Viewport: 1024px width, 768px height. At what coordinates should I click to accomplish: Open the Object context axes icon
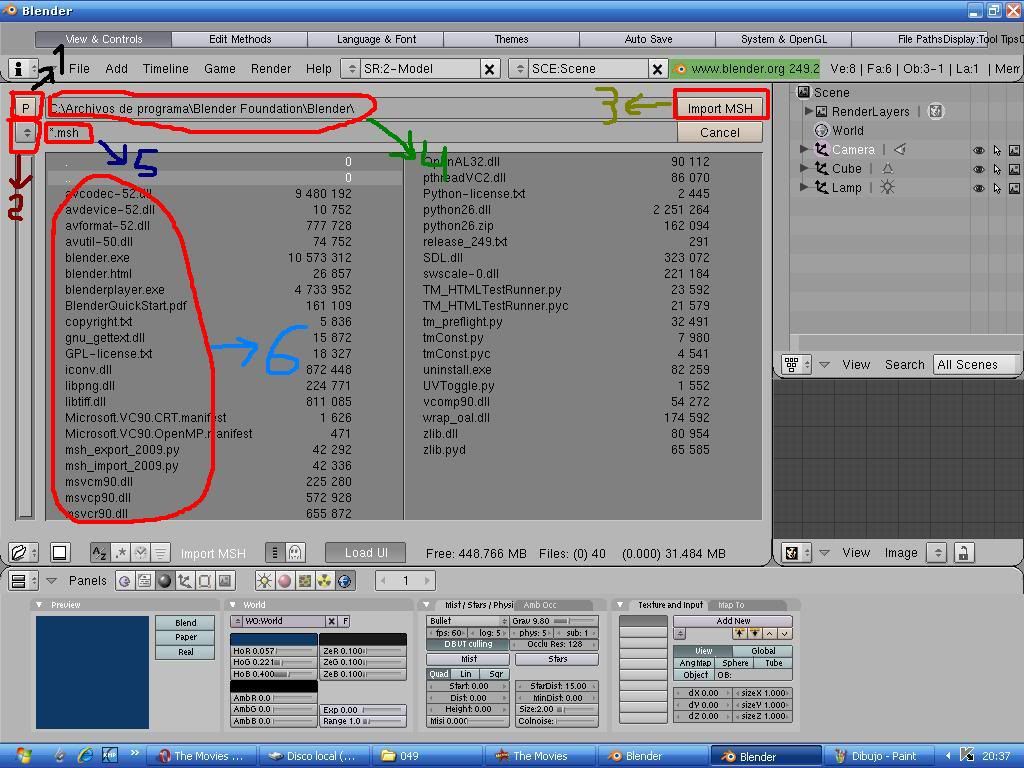coord(185,581)
